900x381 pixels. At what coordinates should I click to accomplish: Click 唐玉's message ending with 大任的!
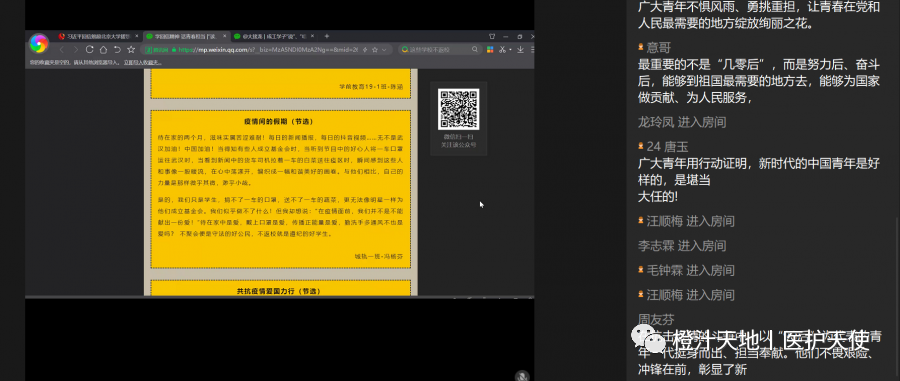(759, 180)
